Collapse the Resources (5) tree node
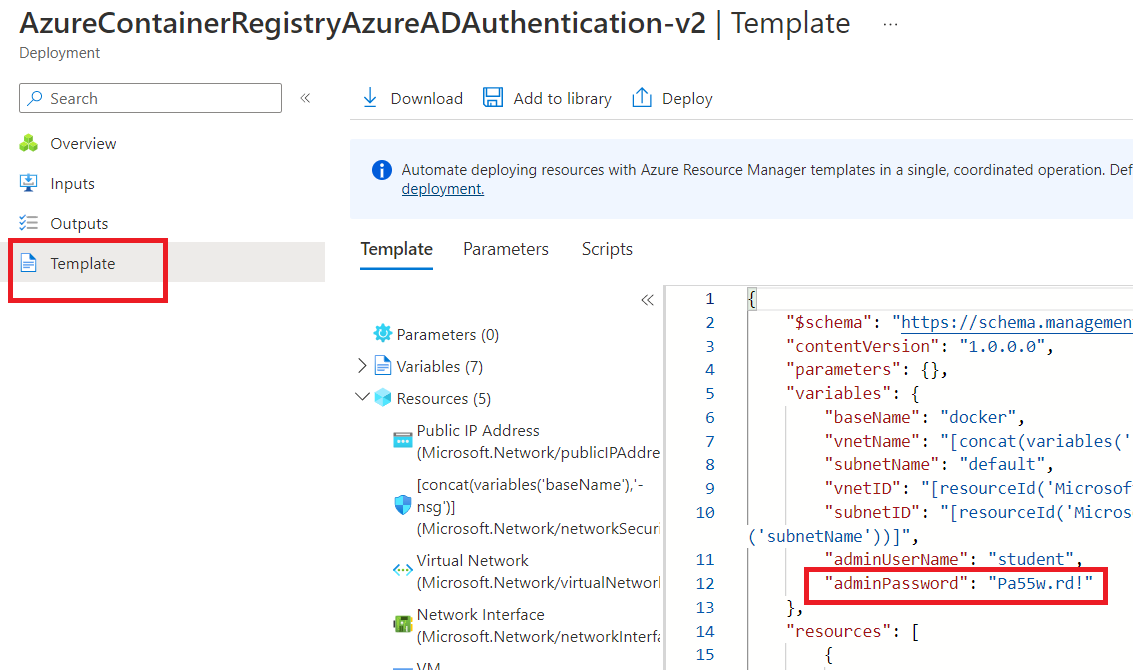The image size is (1133, 670). [x=362, y=398]
